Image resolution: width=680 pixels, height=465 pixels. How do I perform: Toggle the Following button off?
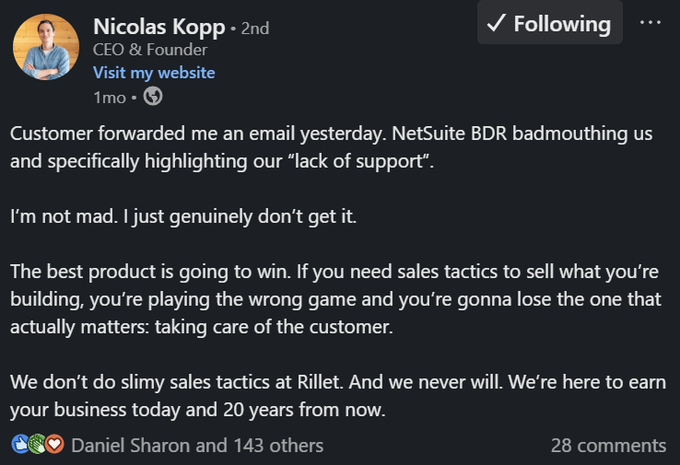coord(550,23)
